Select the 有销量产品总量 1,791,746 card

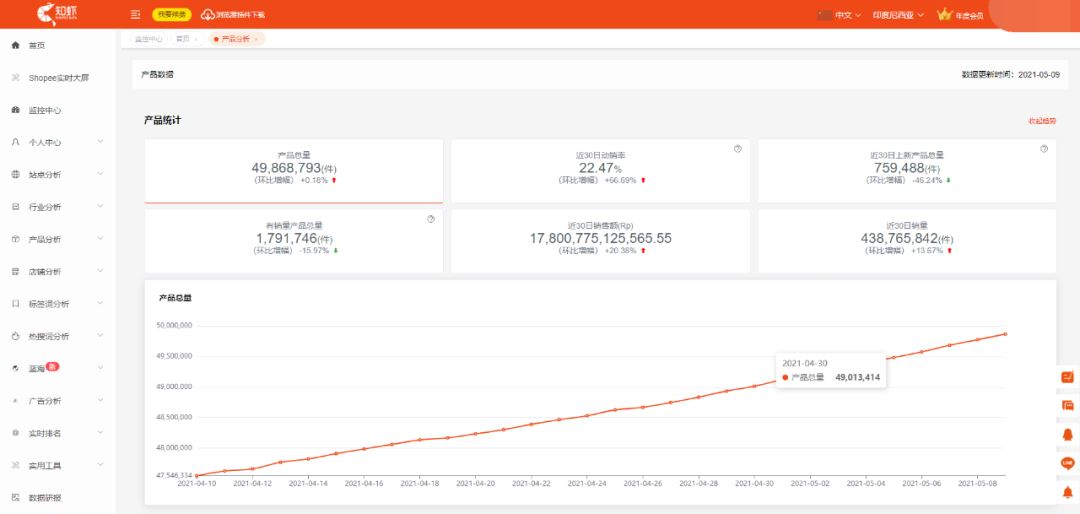pos(294,241)
